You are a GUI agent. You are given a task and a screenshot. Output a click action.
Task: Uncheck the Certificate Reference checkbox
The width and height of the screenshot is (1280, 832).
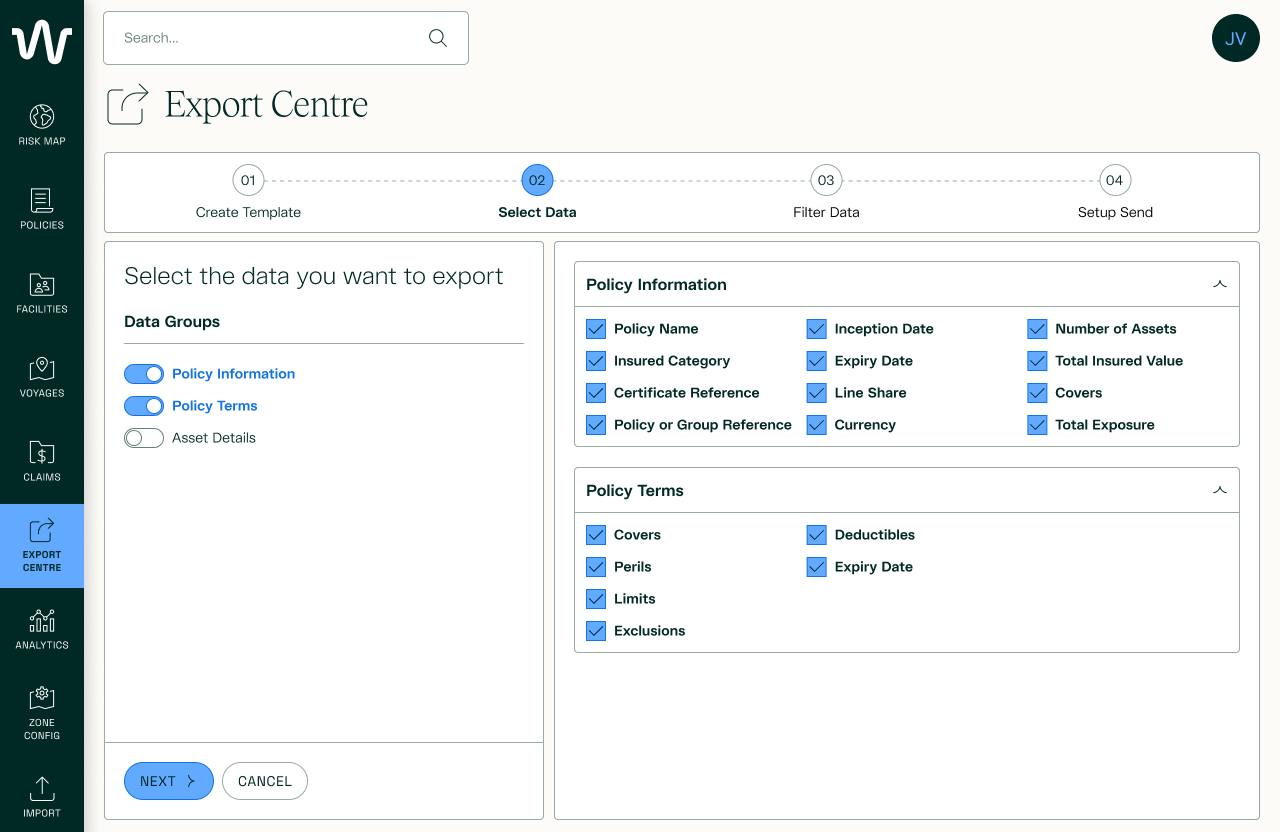pyautogui.click(x=596, y=393)
